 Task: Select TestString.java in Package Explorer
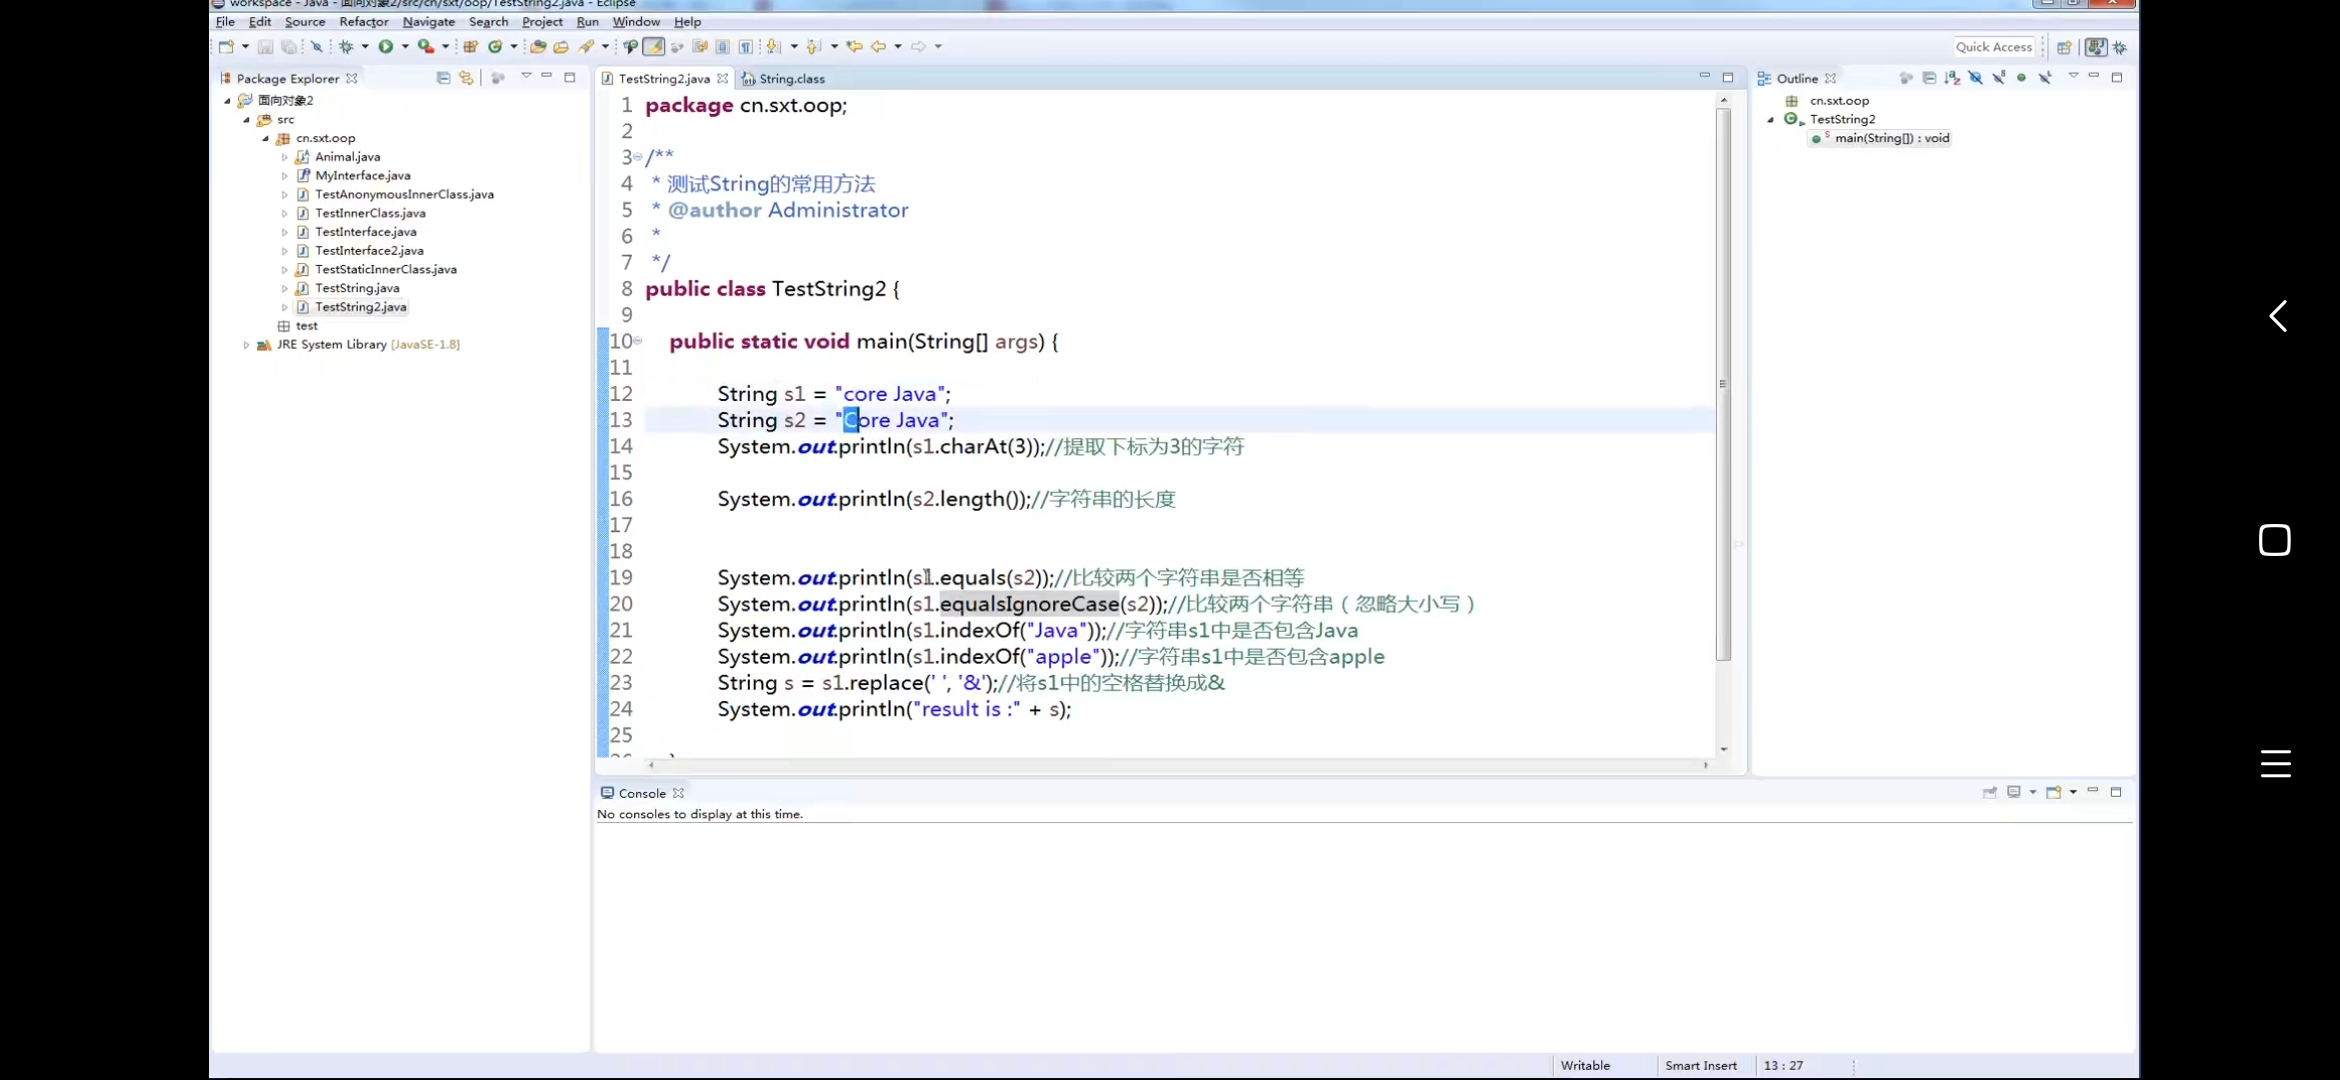tap(357, 288)
